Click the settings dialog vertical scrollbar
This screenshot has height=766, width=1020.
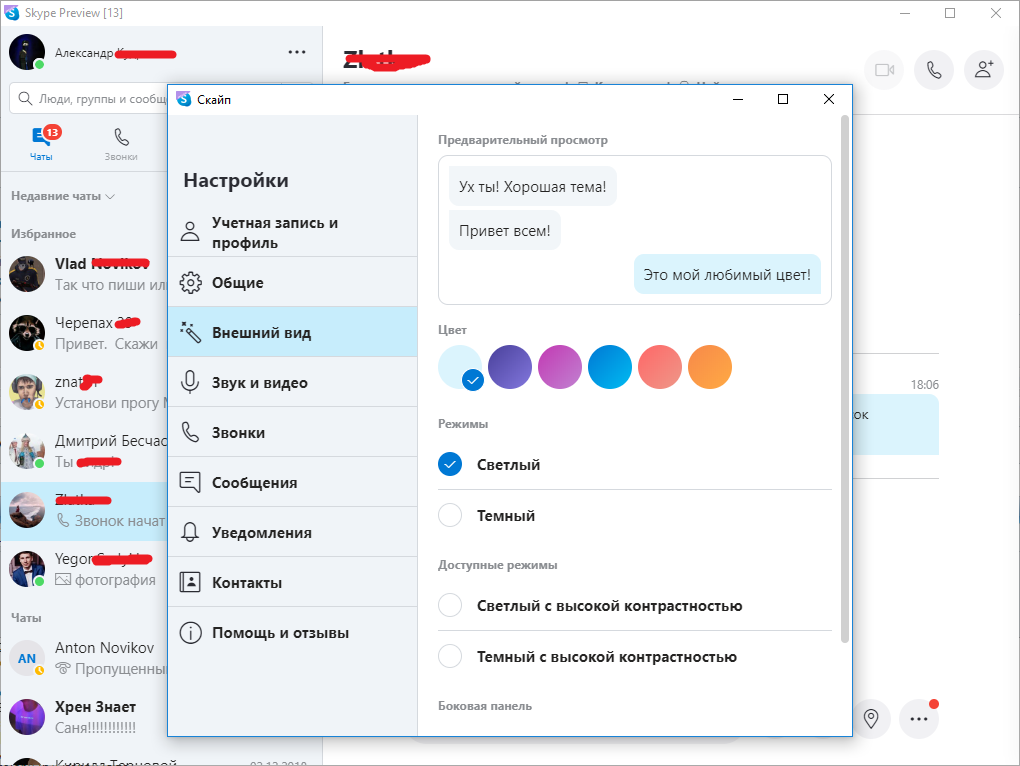tap(844, 379)
